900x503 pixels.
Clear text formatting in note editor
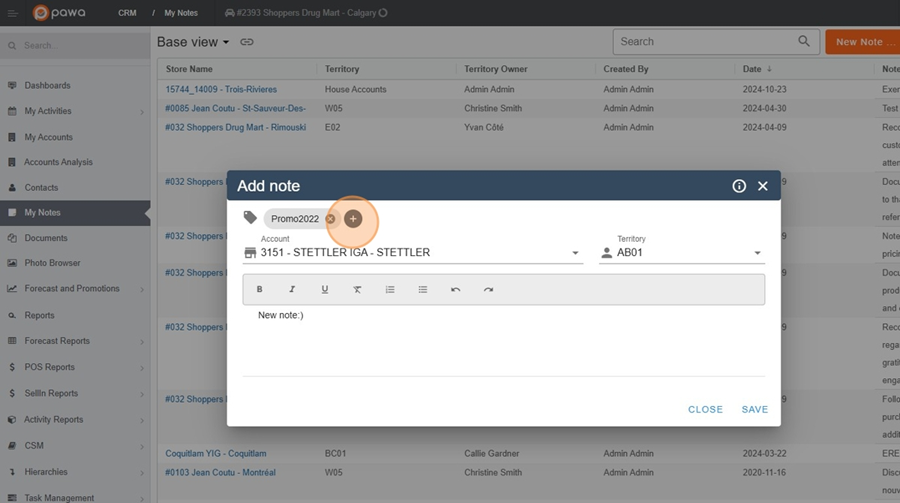(x=357, y=289)
